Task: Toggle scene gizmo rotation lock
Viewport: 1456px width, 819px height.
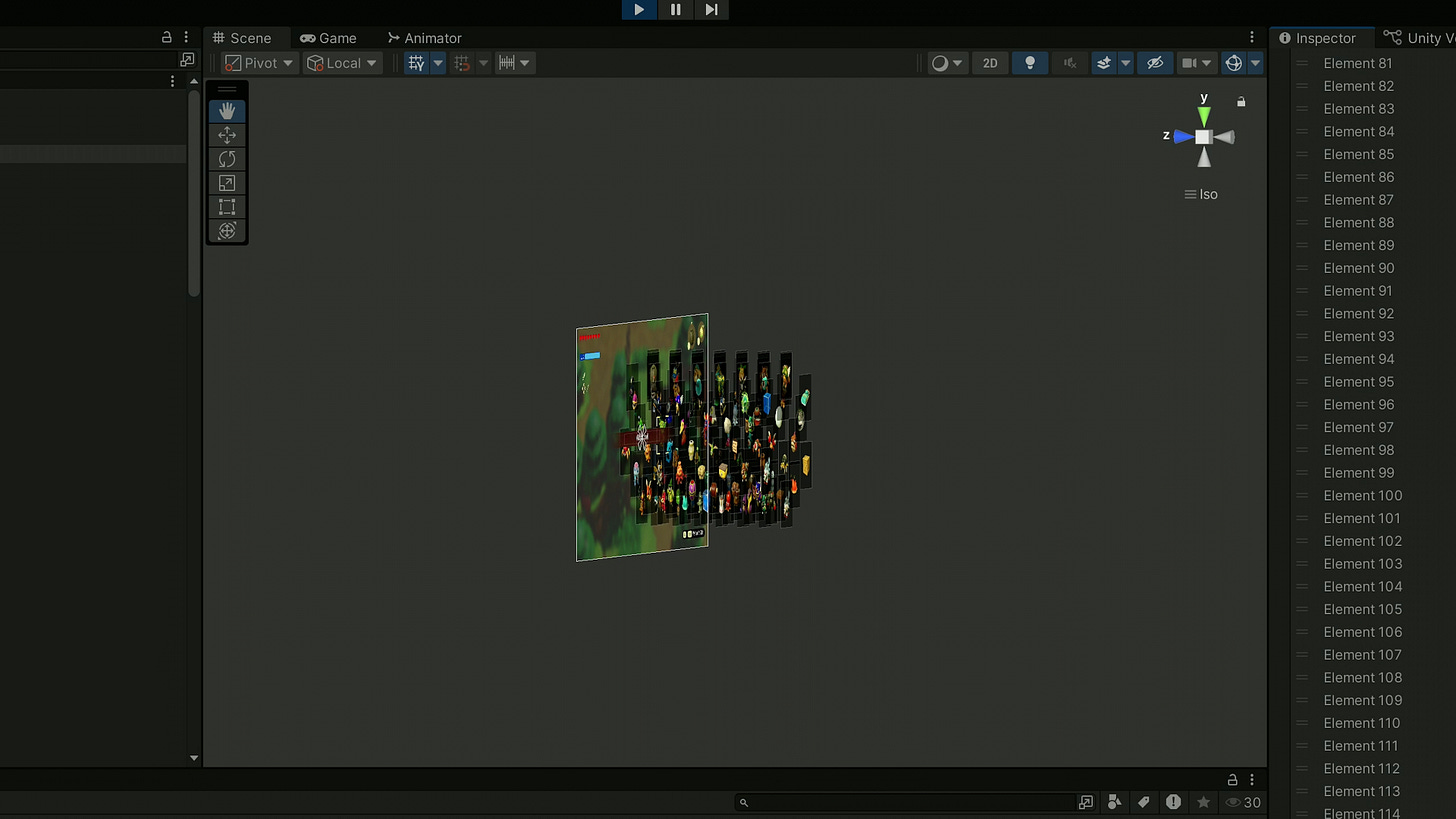Action: click(1241, 101)
